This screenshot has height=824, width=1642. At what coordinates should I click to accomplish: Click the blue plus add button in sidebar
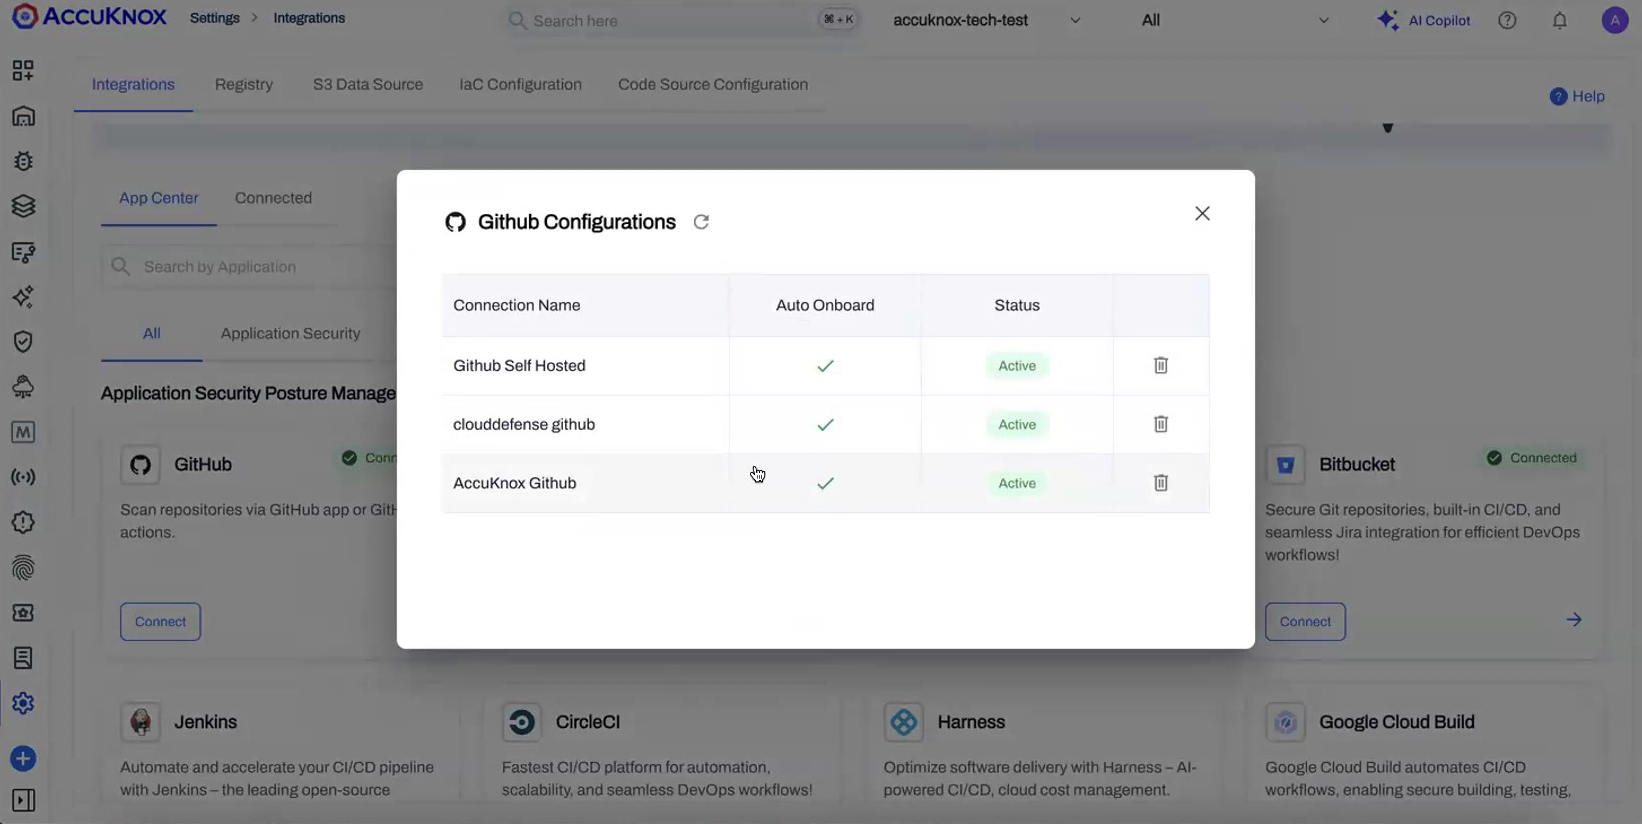tap(23, 759)
